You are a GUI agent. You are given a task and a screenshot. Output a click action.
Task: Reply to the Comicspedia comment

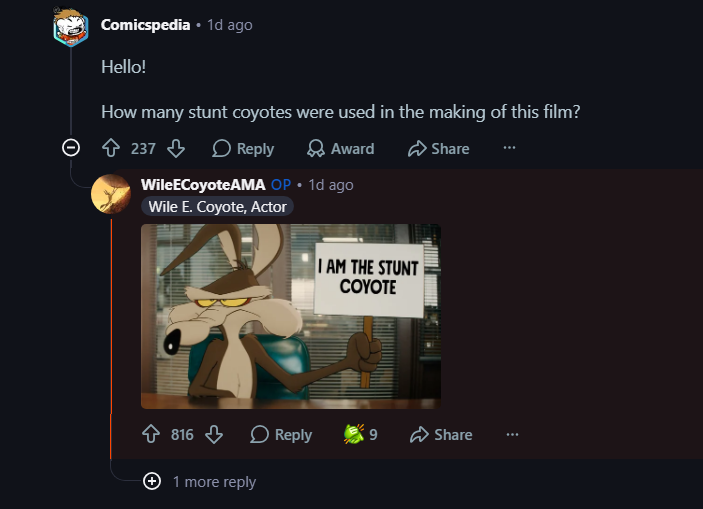click(243, 148)
